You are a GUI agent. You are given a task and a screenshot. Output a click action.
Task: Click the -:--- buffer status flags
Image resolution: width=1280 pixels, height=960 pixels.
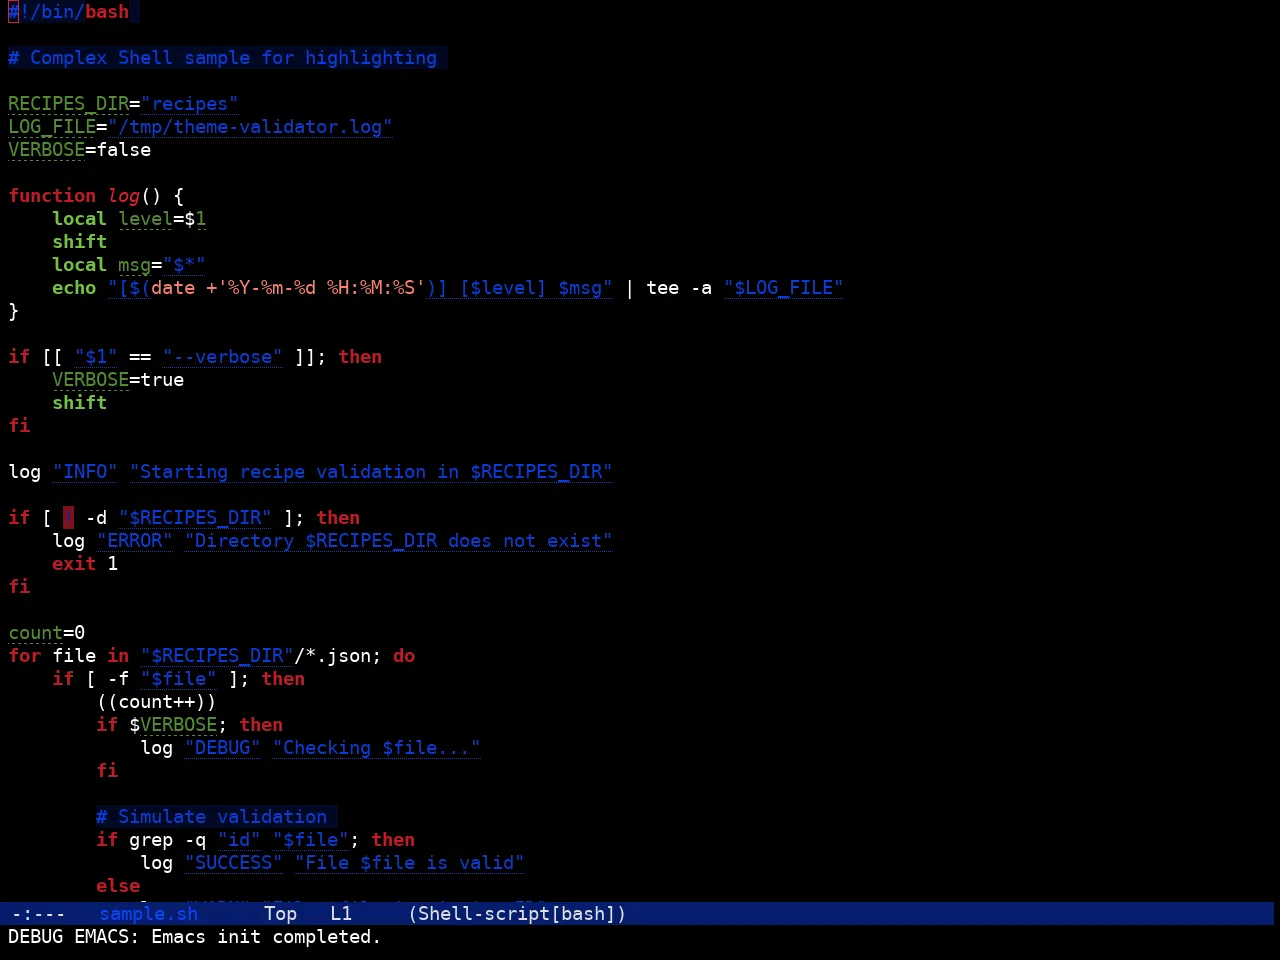point(38,913)
